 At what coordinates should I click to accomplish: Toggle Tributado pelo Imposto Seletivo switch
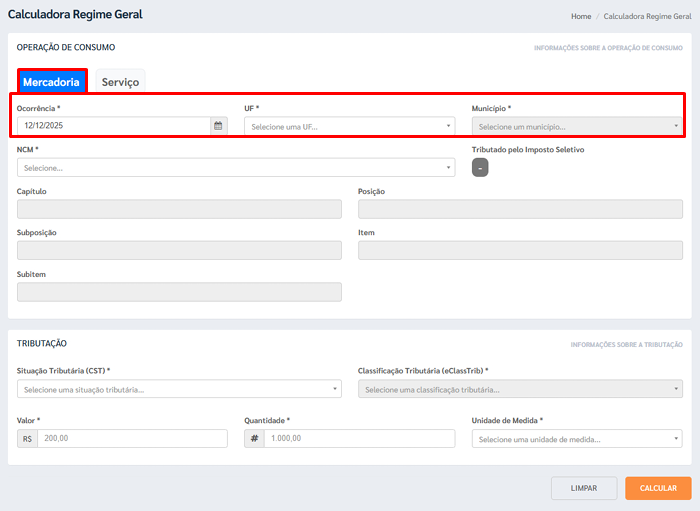click(480, 168)
